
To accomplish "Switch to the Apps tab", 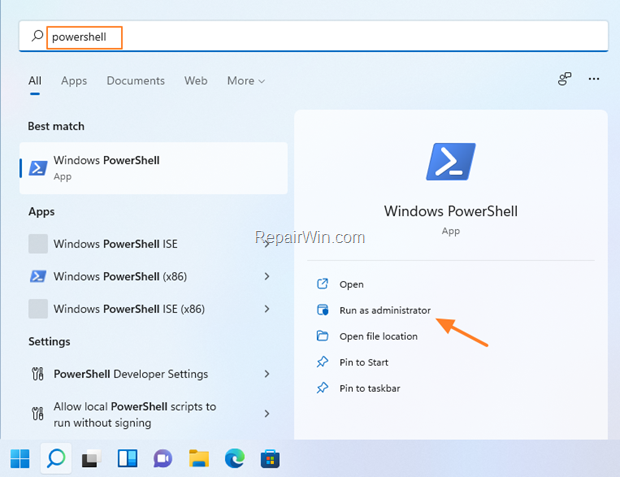I will (74, 81).
